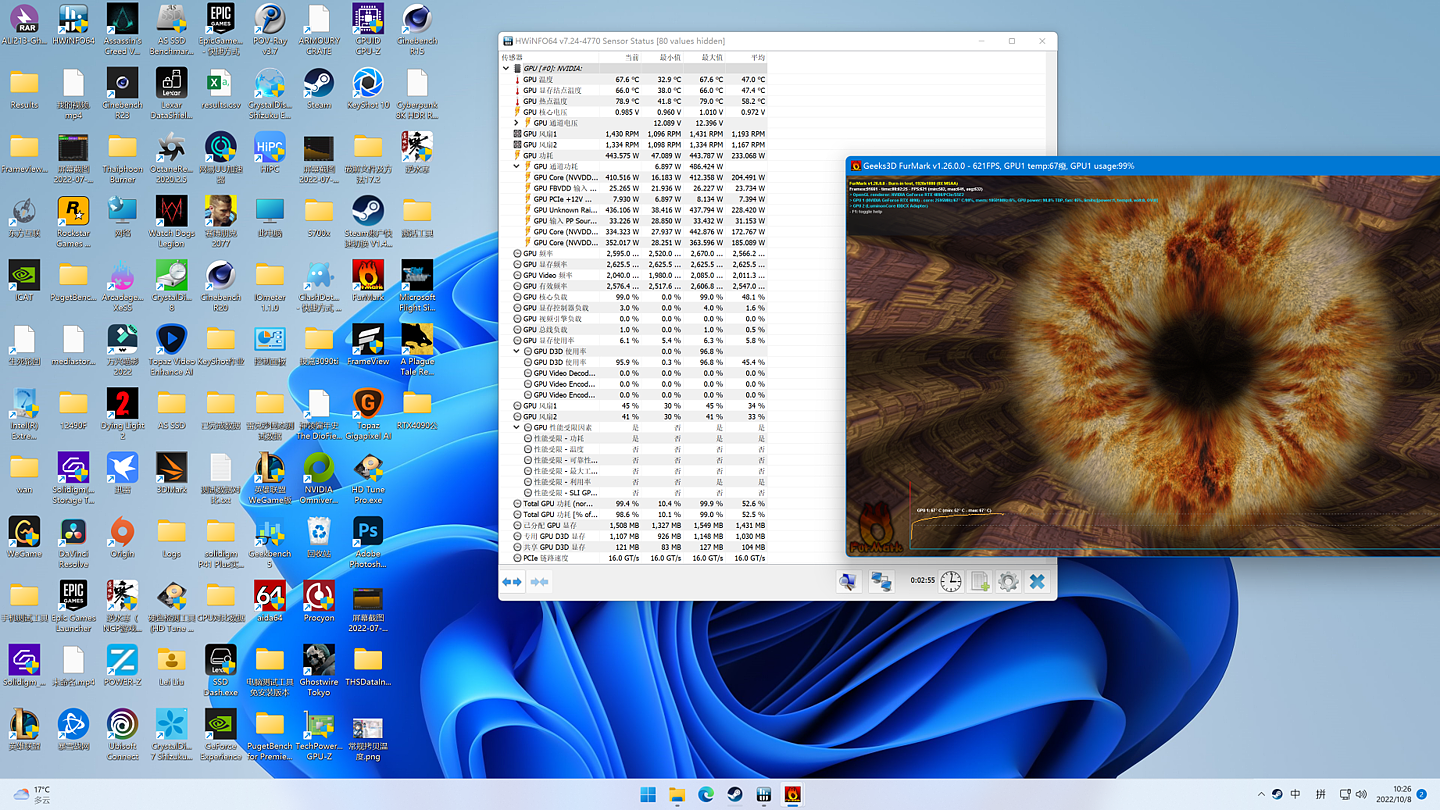The height and width of the screenshot is (810, 1440).
Task: Open GeForce Experience desktop icon
Action: 220,733
